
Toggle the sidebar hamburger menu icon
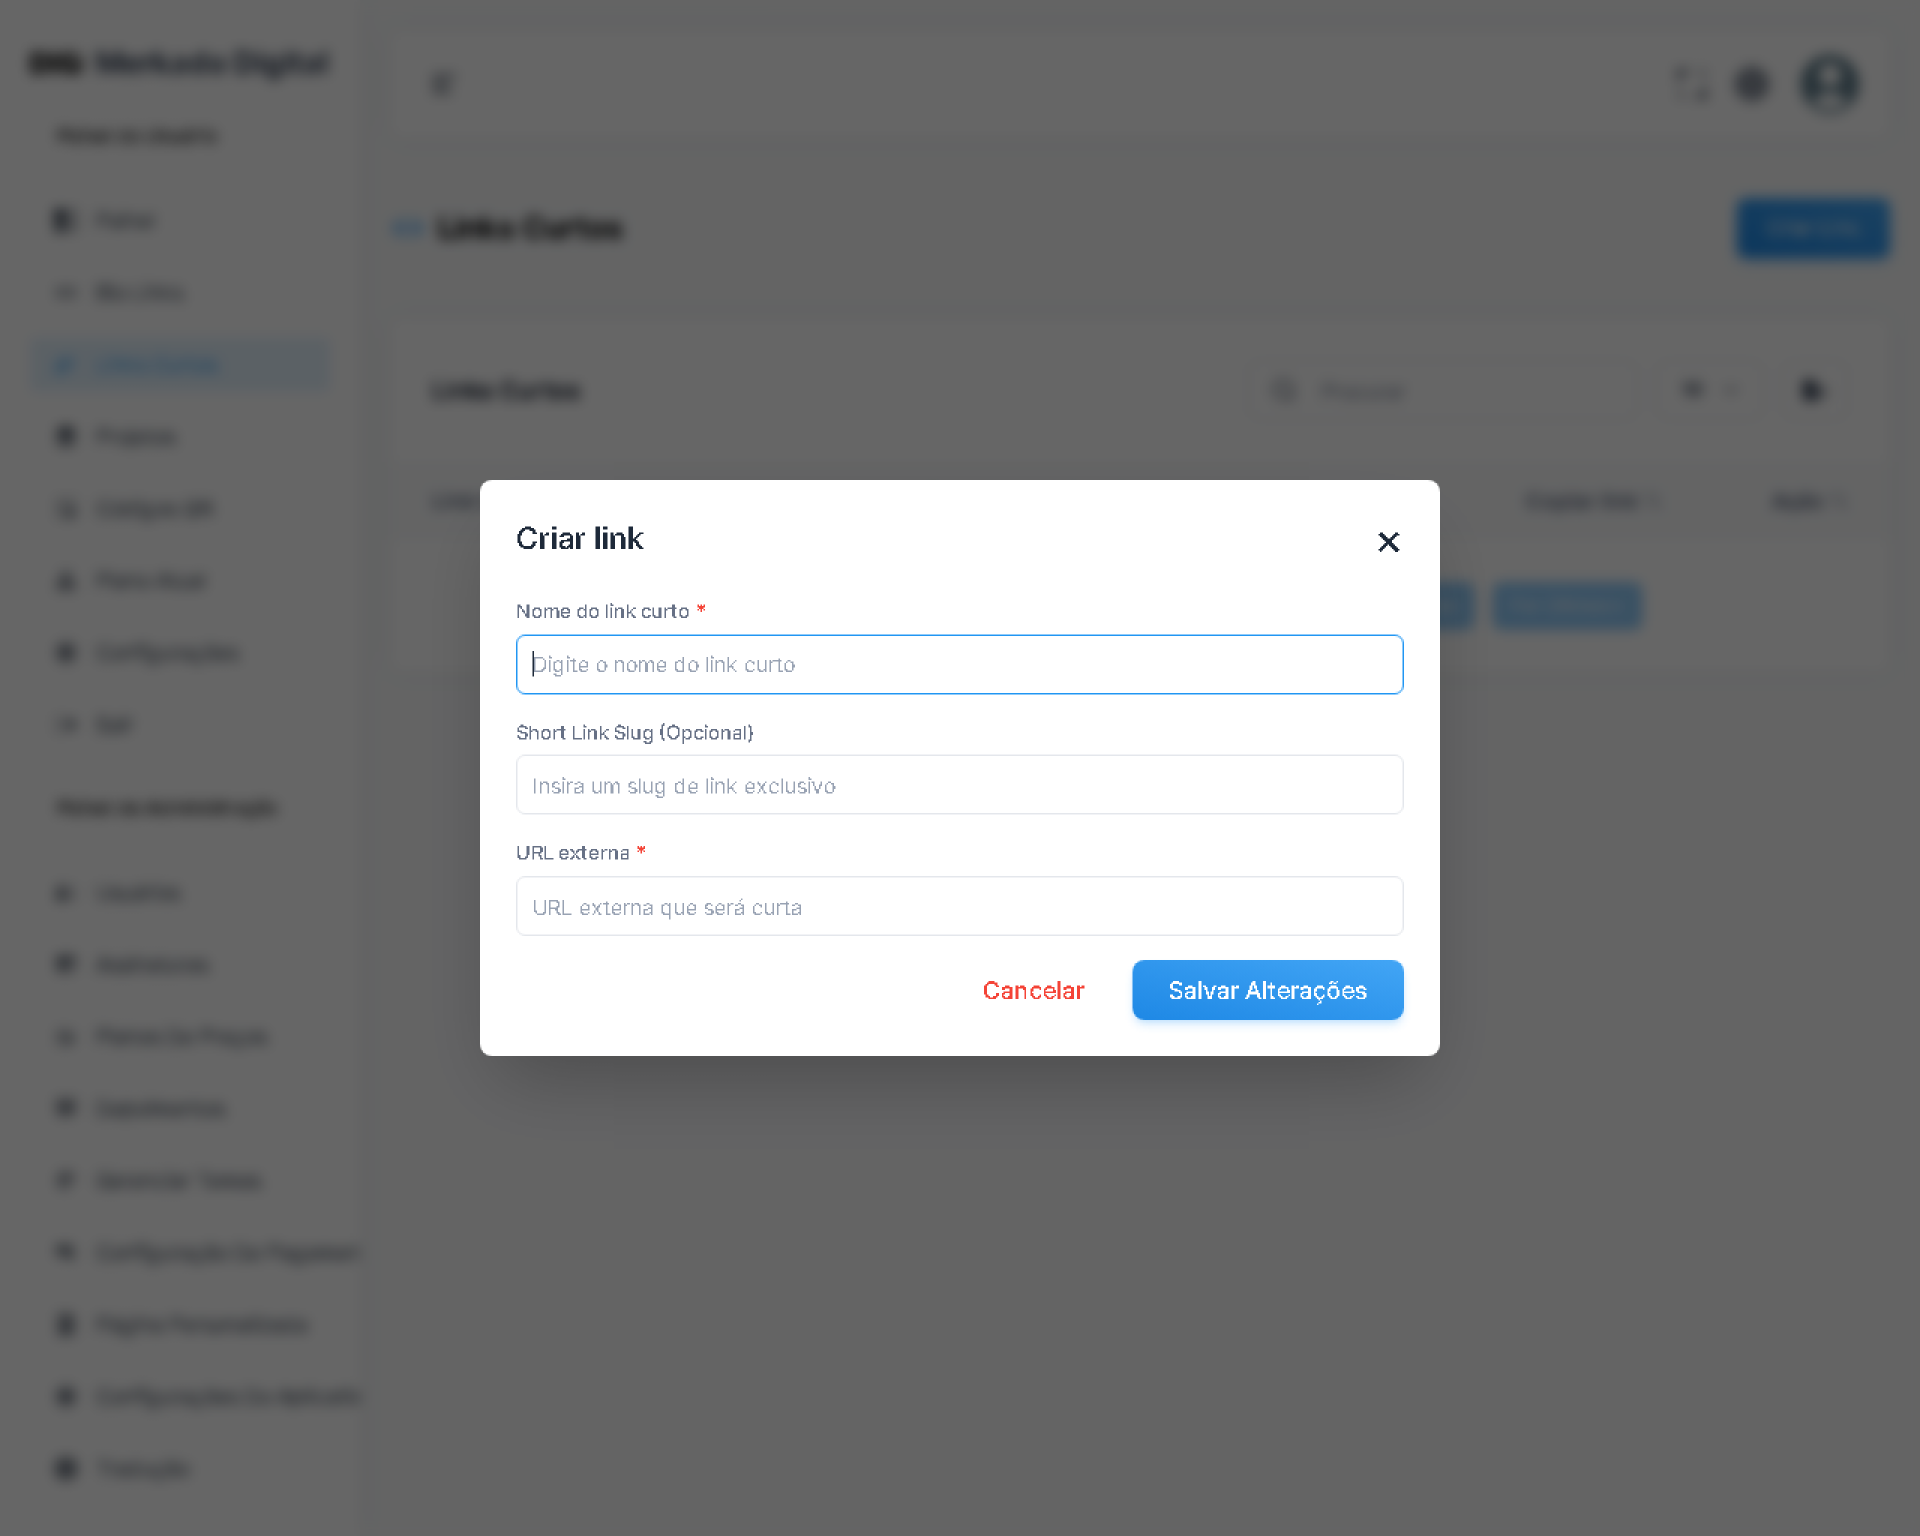tap(441, 84)
